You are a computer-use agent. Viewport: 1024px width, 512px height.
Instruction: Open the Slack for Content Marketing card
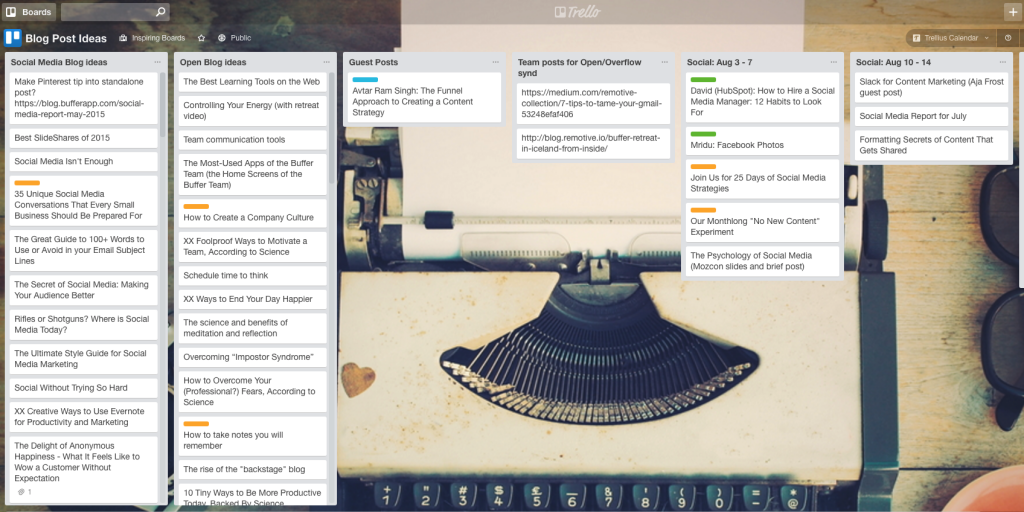point(932,87)
